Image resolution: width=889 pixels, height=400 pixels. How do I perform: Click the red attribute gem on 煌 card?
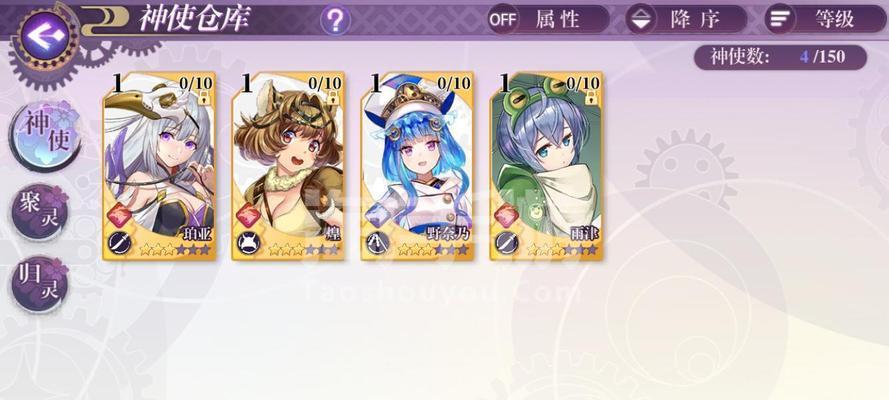(x=247, y=216)
